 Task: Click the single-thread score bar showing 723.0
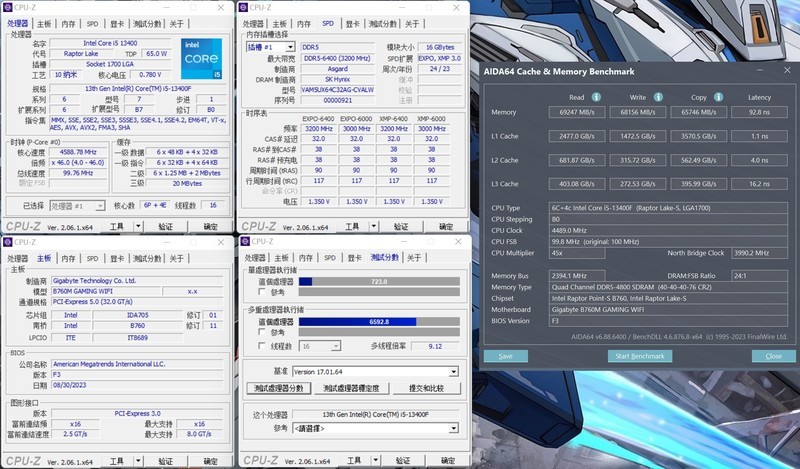tap(379, 282)
